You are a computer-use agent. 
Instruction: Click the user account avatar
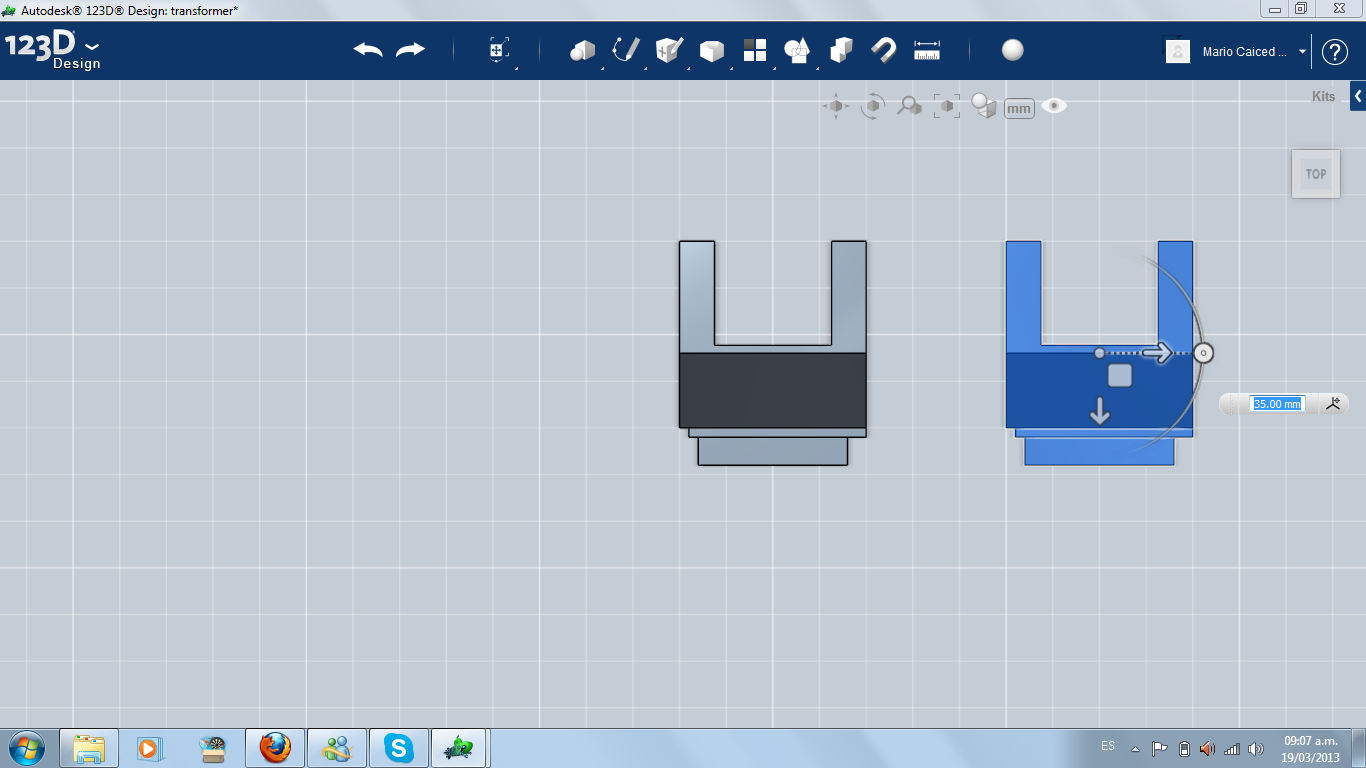tap(1178, 51)
